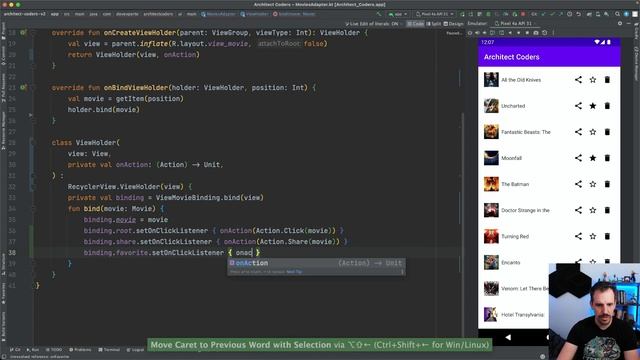Switch editor to Code view

[416, 24]
